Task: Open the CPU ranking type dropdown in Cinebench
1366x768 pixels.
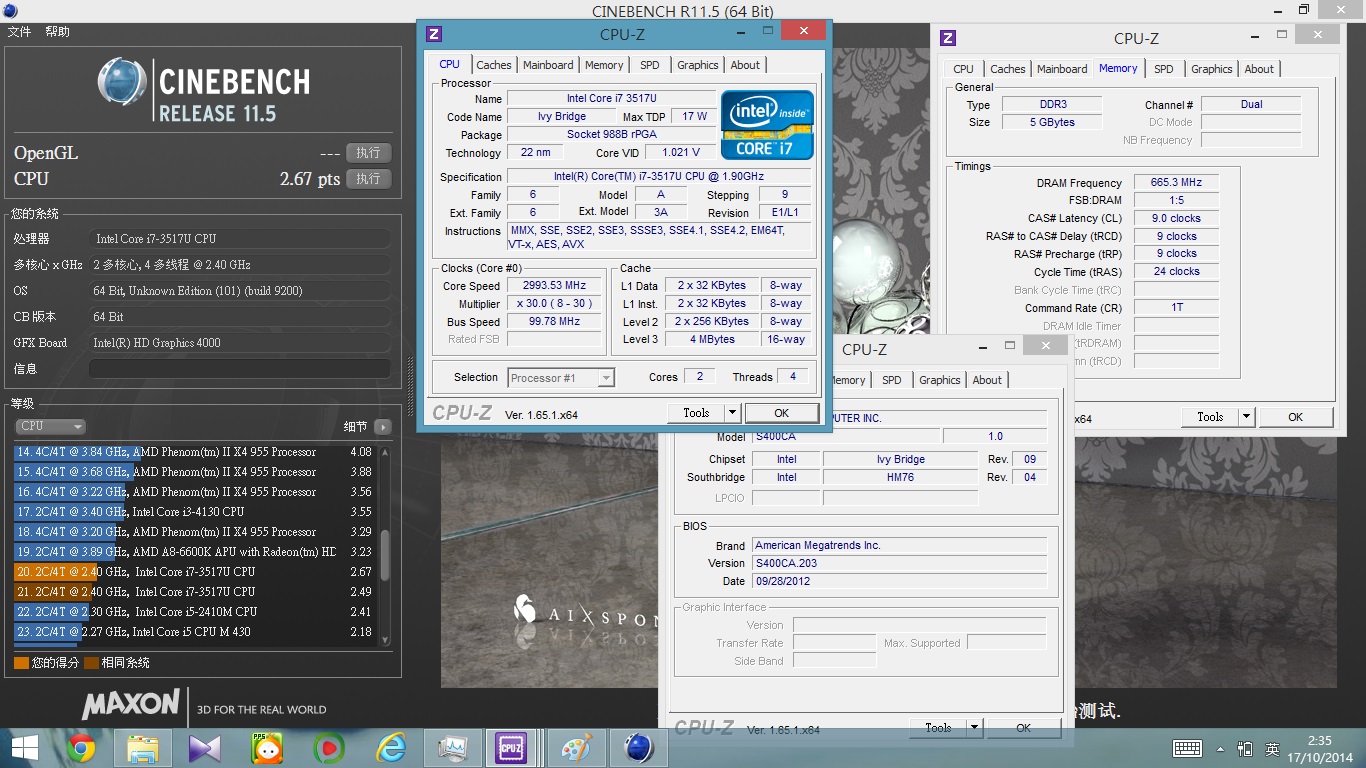Action: click(50, 426)
